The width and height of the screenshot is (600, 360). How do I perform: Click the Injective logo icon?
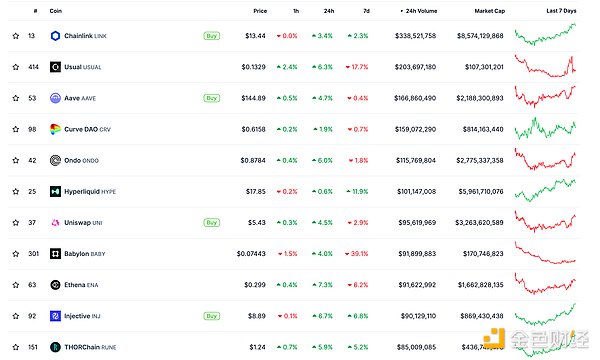pyautogui.click(x=55, y=316)
